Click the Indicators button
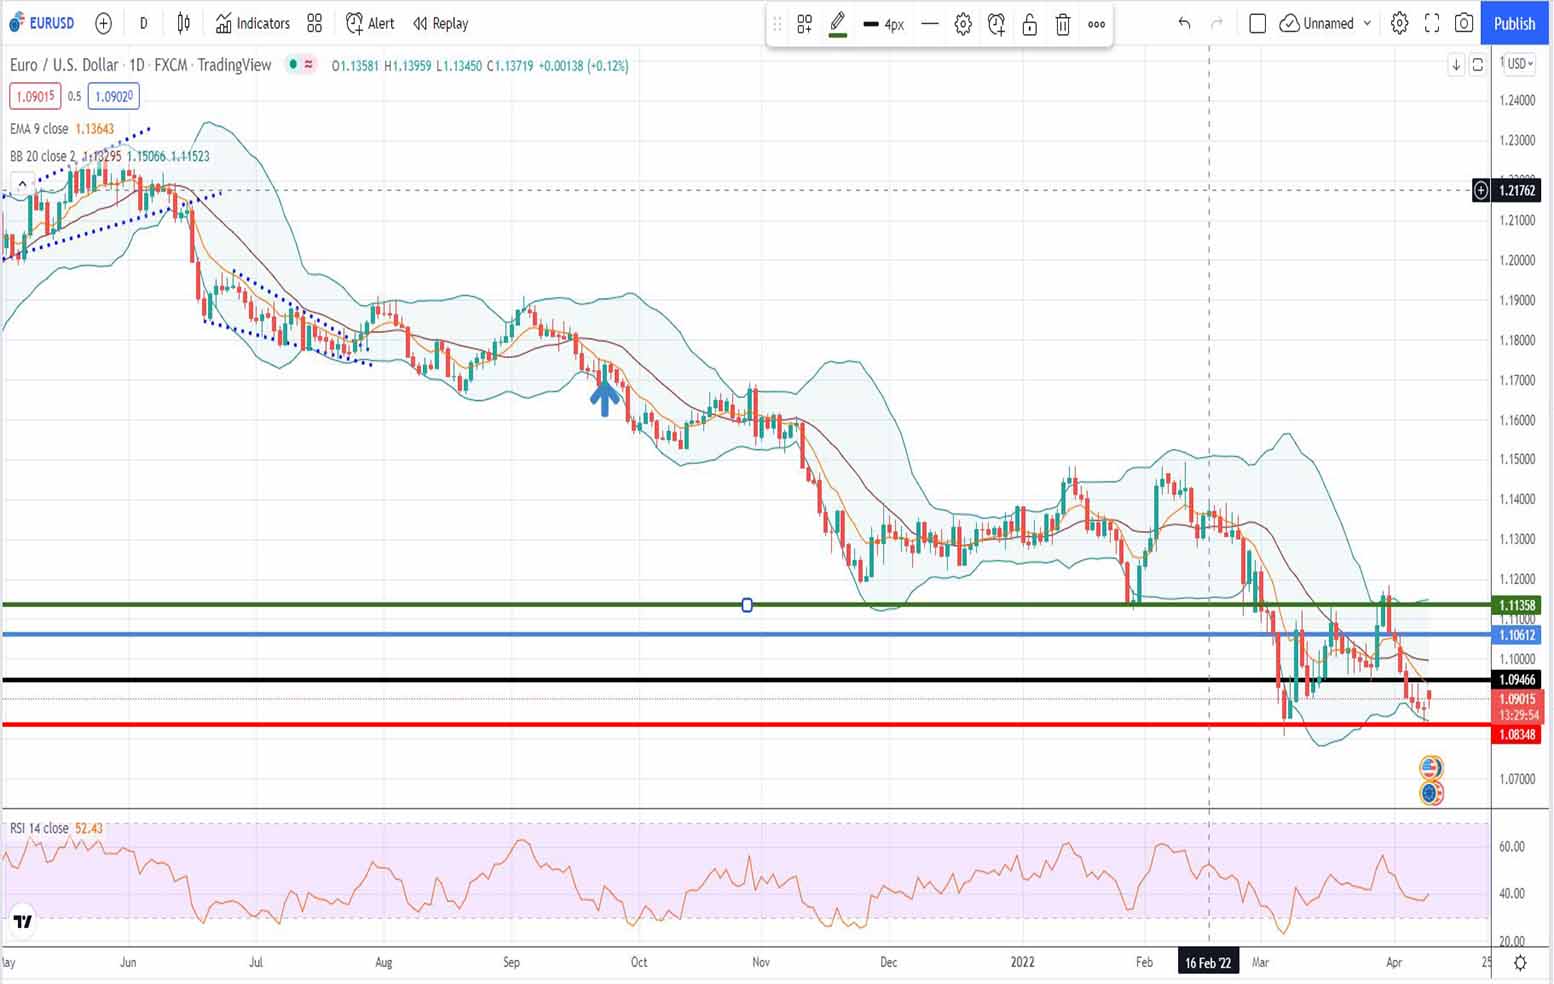The image size is (1554, 984). click(252, 23)
